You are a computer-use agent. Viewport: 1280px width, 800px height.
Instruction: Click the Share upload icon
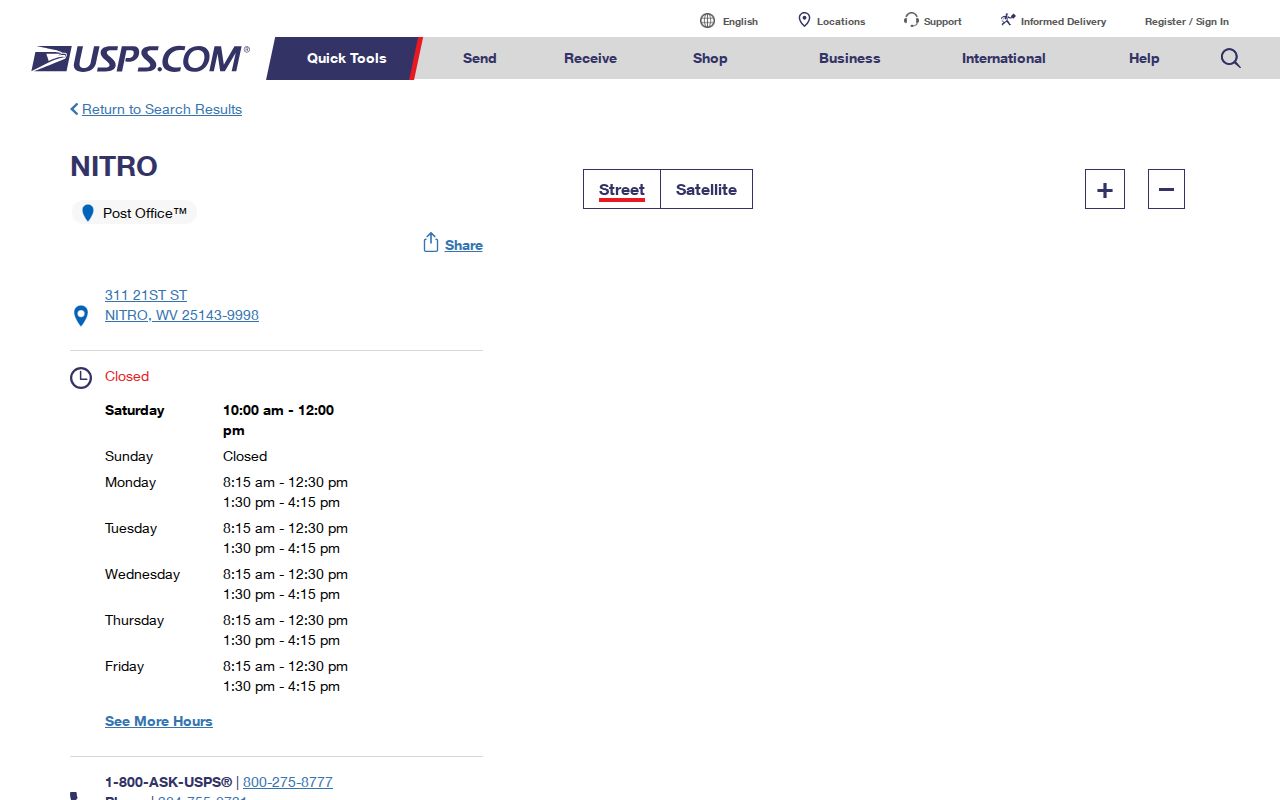431,243
